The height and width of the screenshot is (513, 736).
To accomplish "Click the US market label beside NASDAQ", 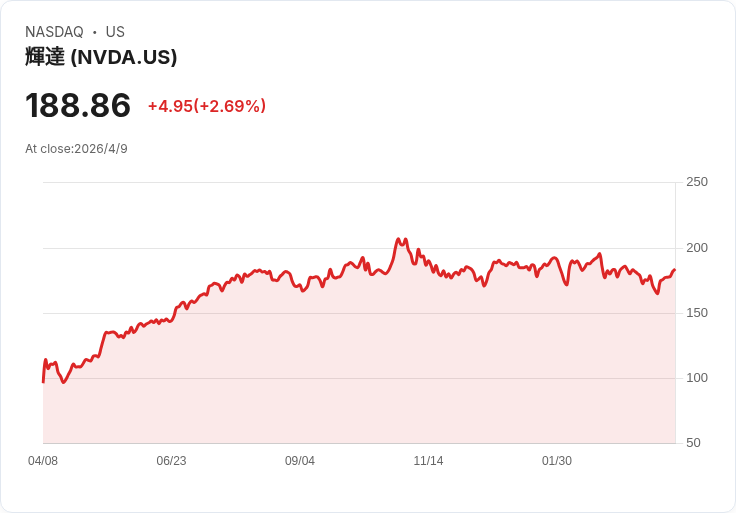I will click(115, 32).
